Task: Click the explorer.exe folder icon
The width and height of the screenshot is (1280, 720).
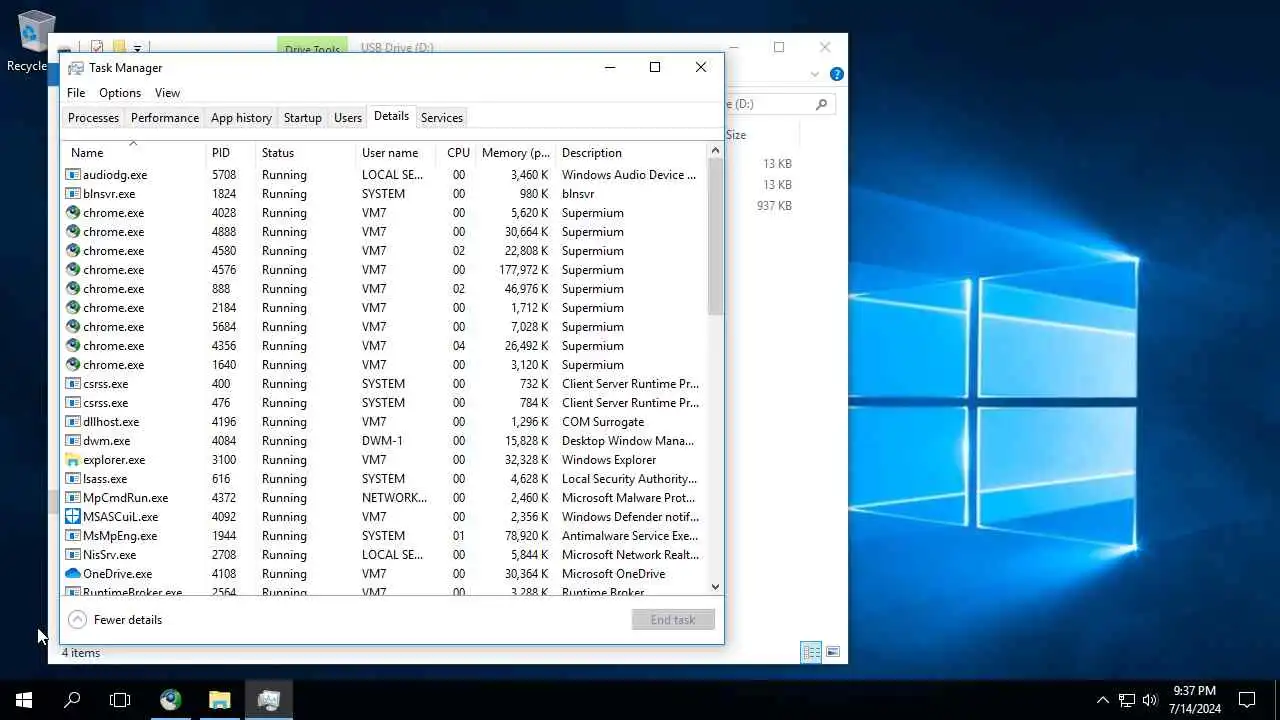Action: 73,460
